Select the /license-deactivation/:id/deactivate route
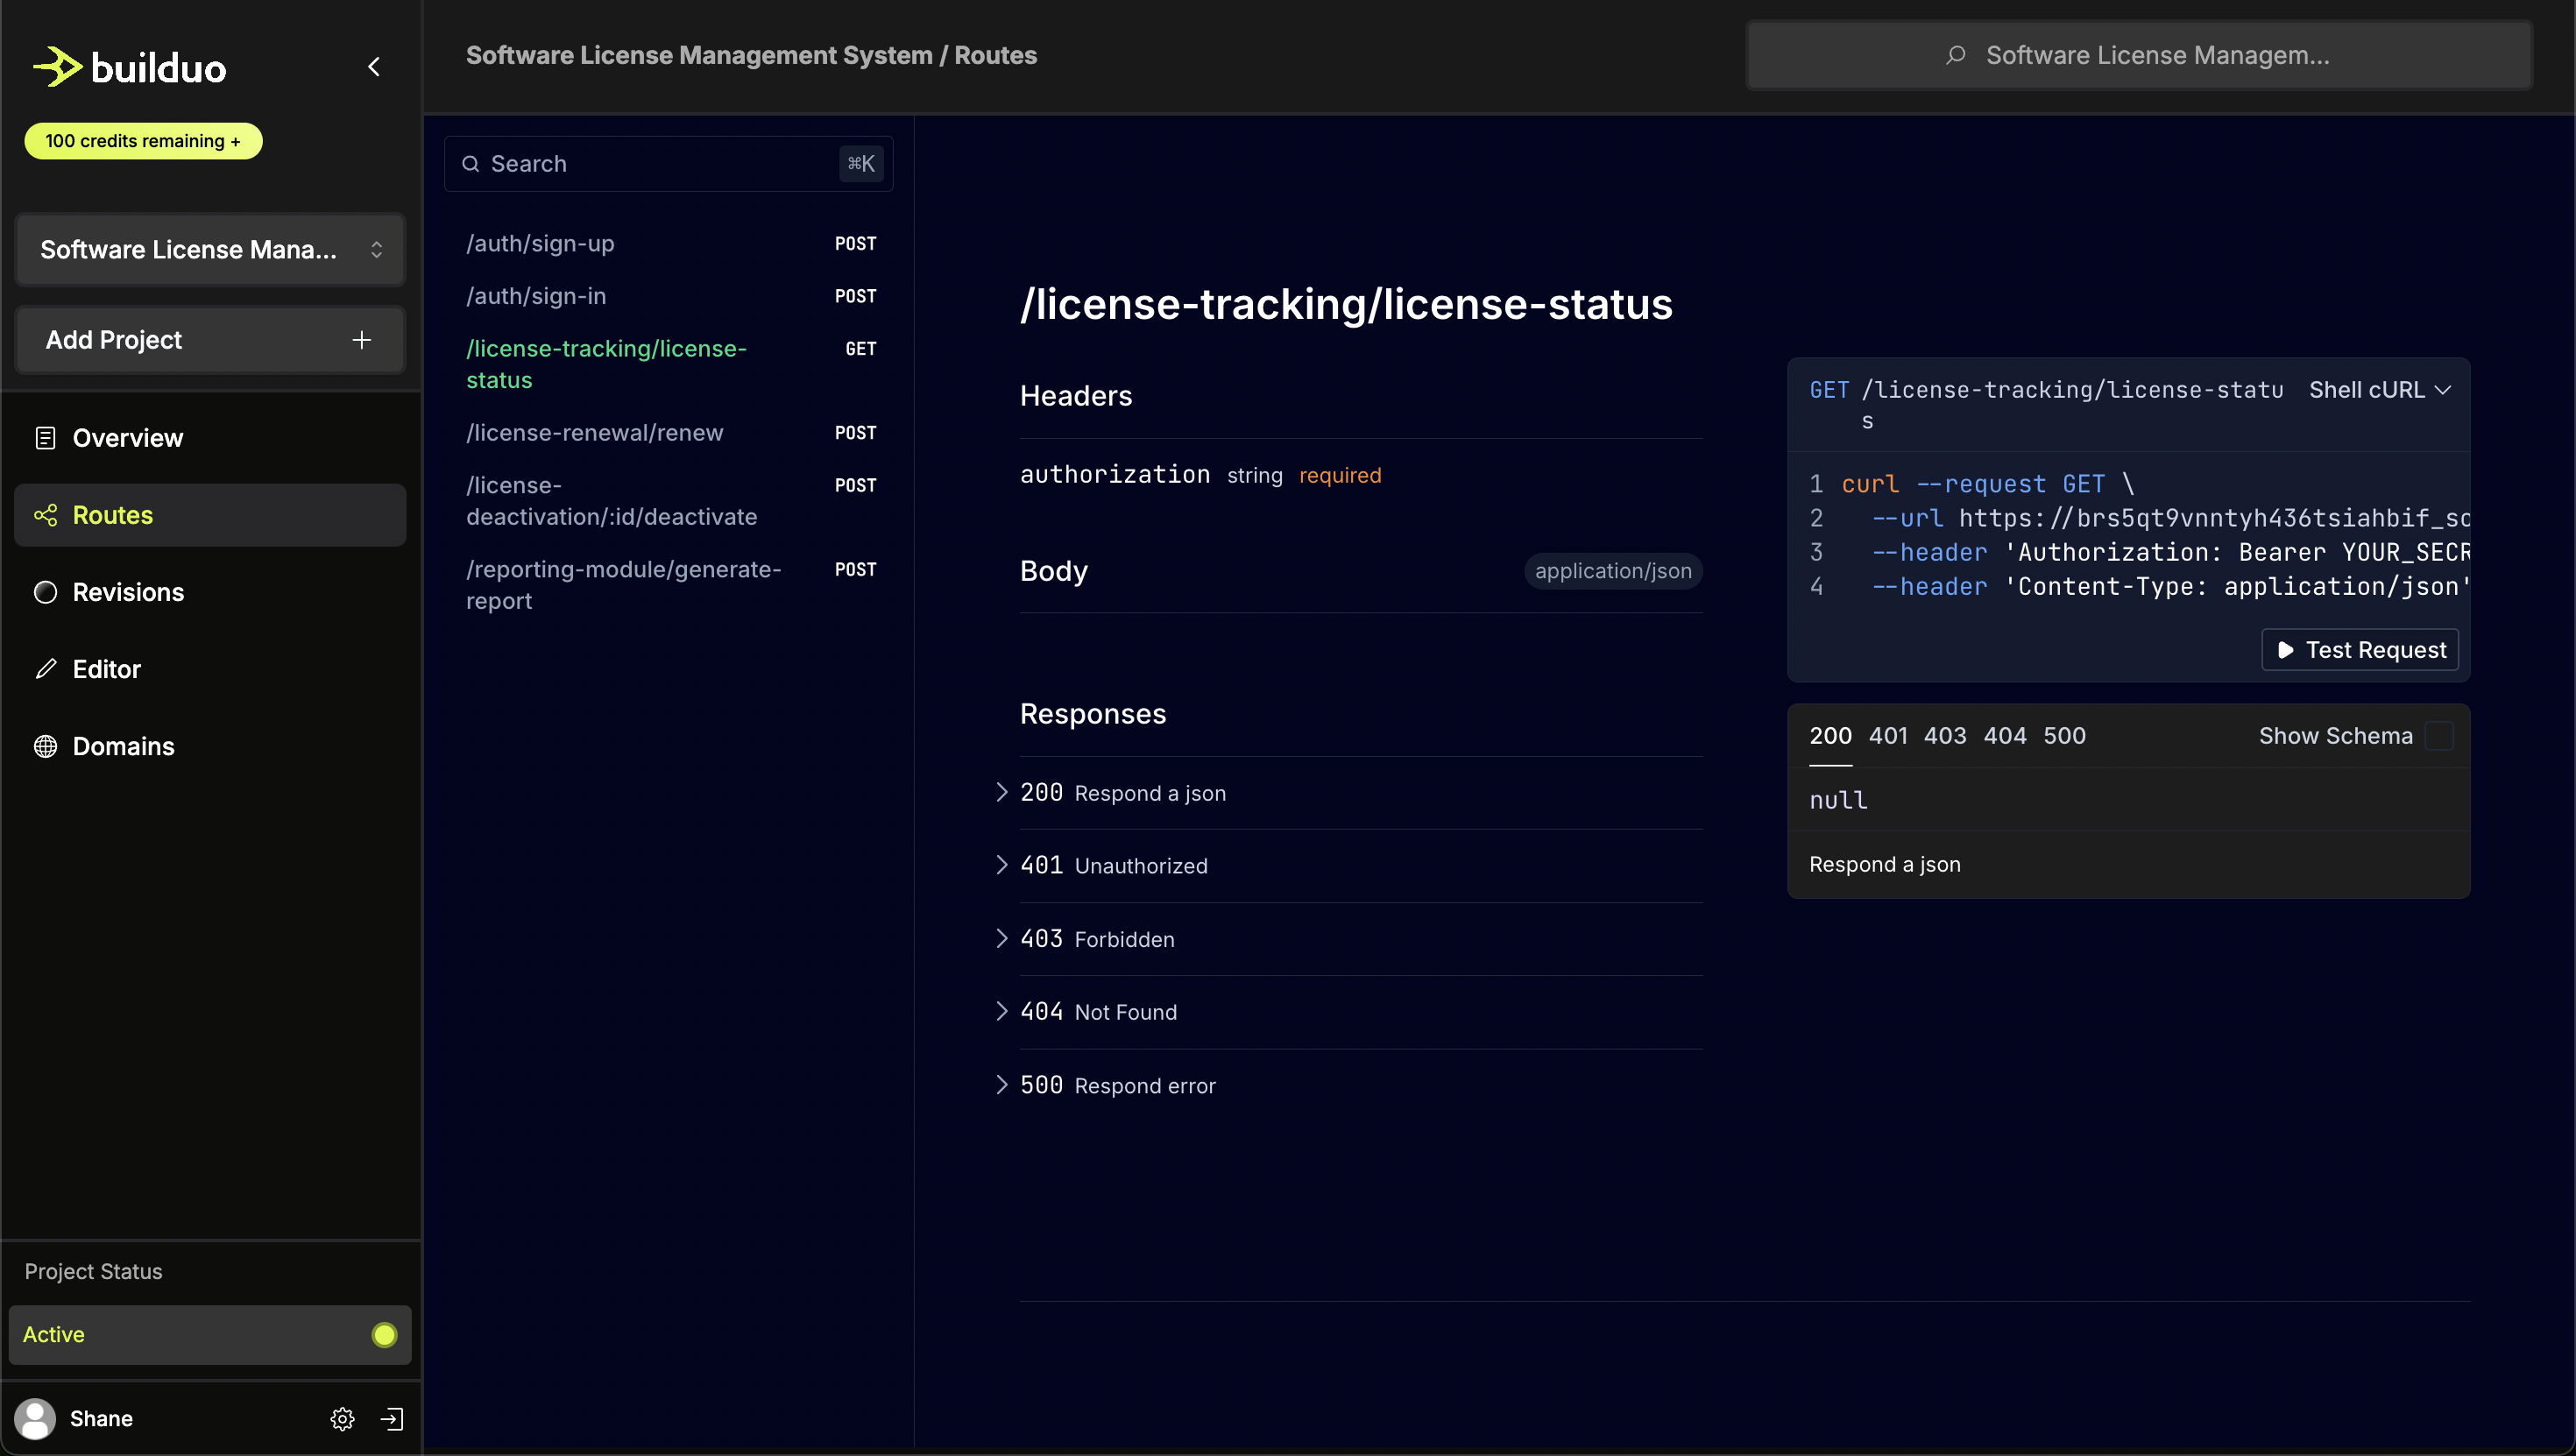Screen dimensions: 2576x1456 click(x=670, y=501)
